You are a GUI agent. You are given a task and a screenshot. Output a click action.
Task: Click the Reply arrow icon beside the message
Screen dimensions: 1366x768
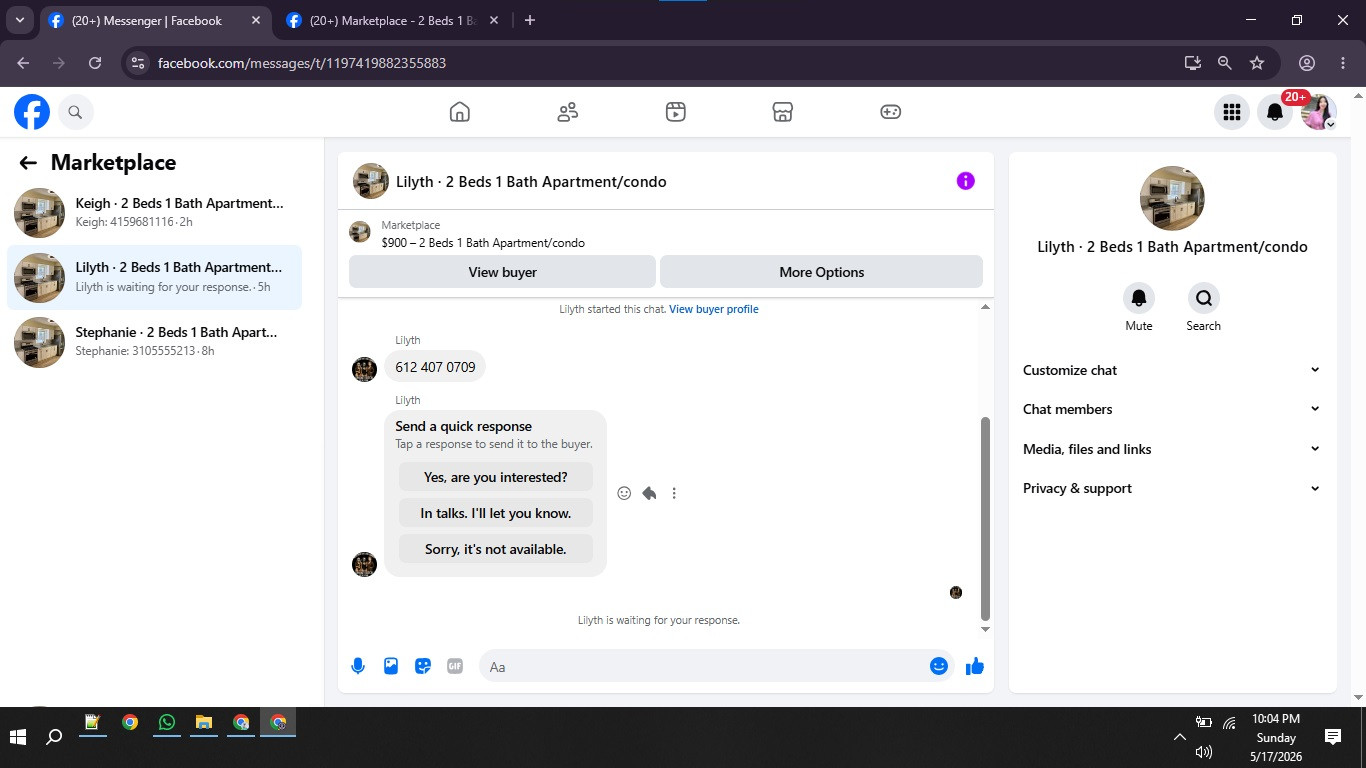[x=649, y=493]
